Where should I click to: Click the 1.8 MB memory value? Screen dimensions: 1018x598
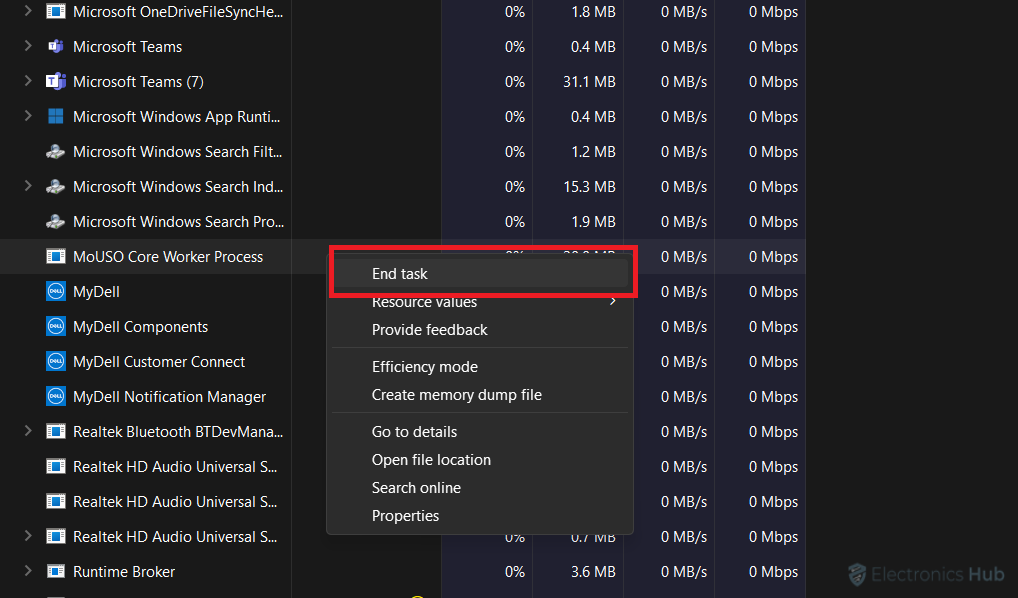[593, 12]
